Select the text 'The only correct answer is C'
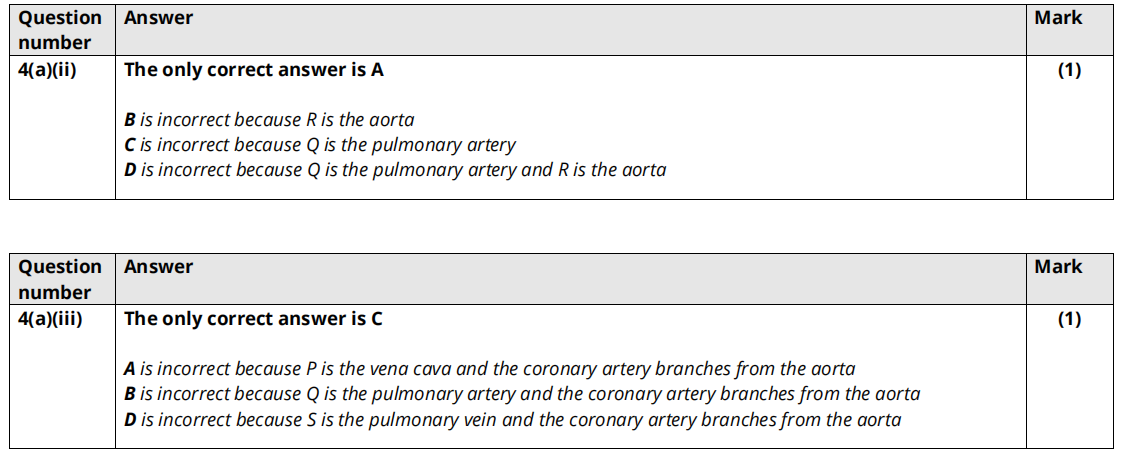 coord(253,319)
